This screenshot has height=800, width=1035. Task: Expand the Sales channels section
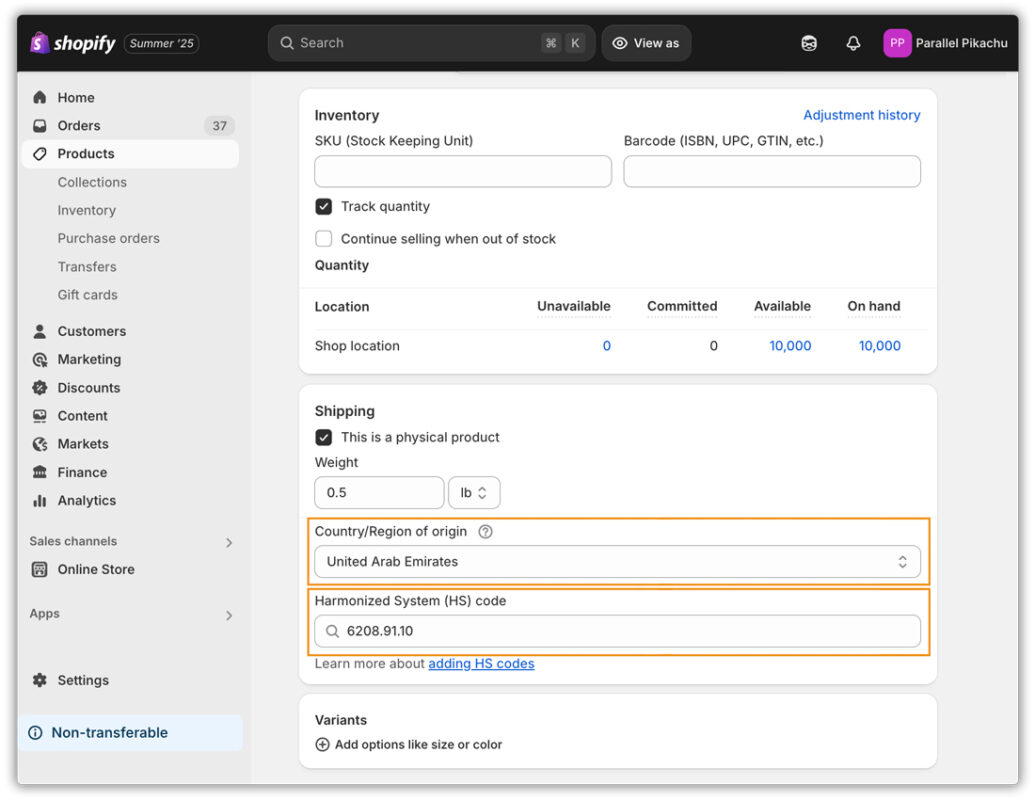coord(229,543)
